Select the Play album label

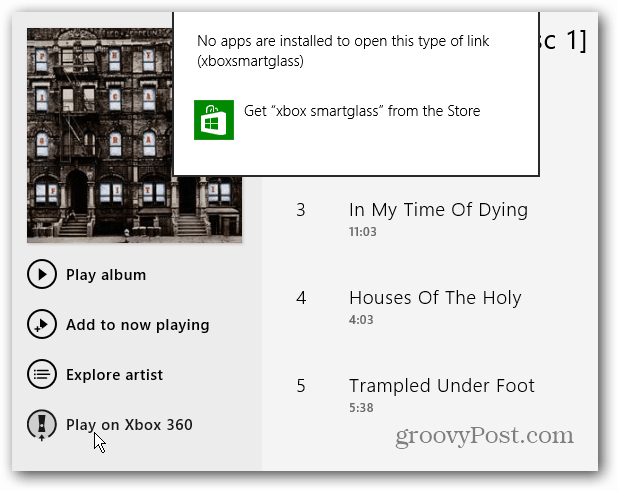106,275
